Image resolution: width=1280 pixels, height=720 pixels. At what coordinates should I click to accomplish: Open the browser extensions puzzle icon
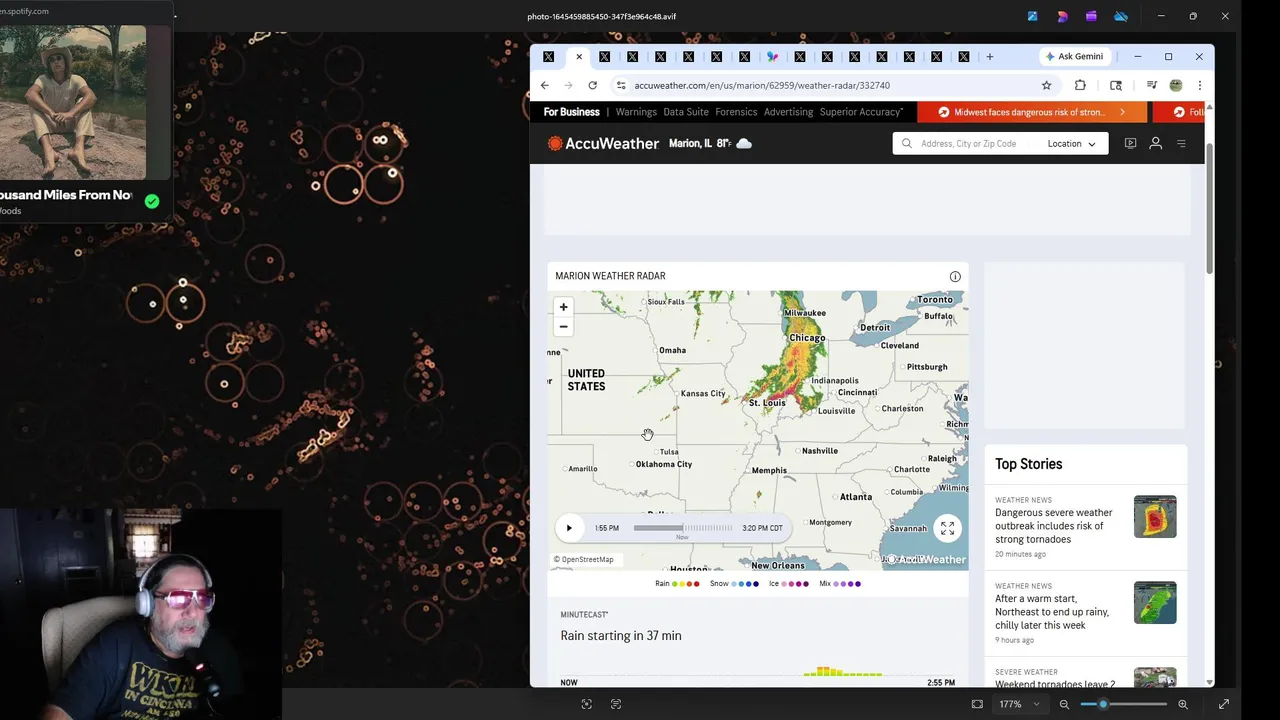point(1080,85)
